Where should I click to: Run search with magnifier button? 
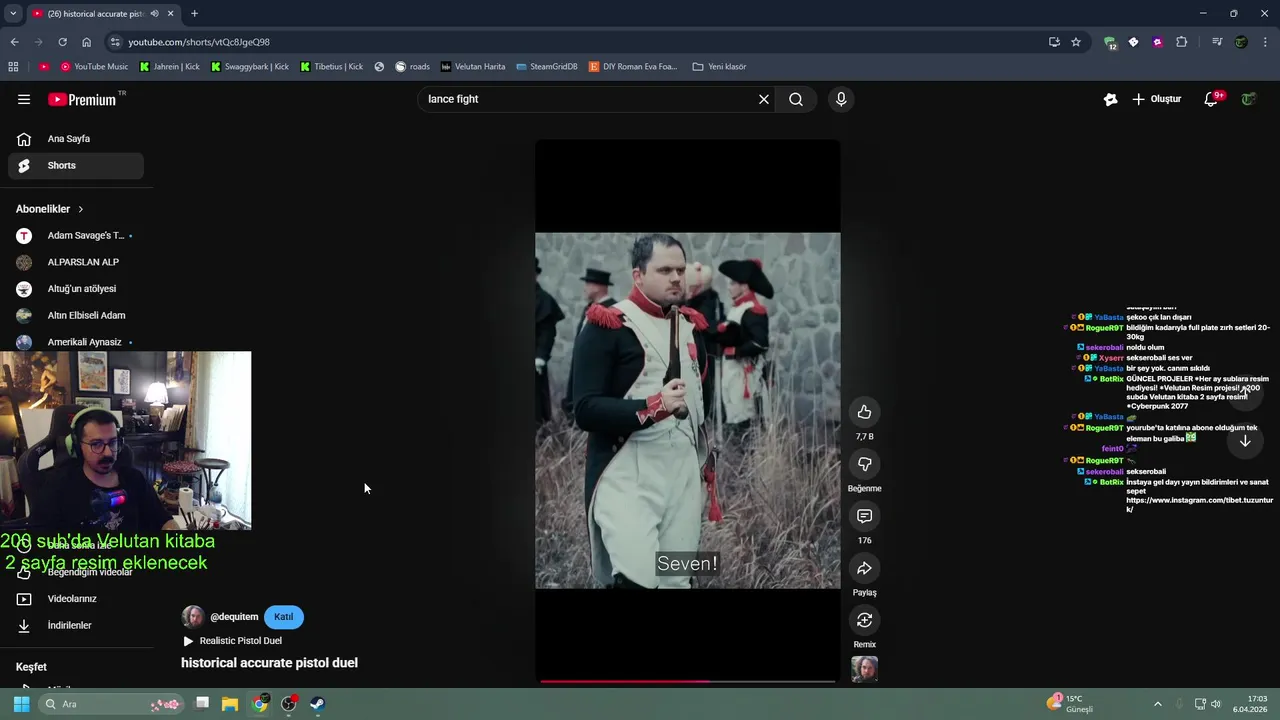click(x=796, y=99)
